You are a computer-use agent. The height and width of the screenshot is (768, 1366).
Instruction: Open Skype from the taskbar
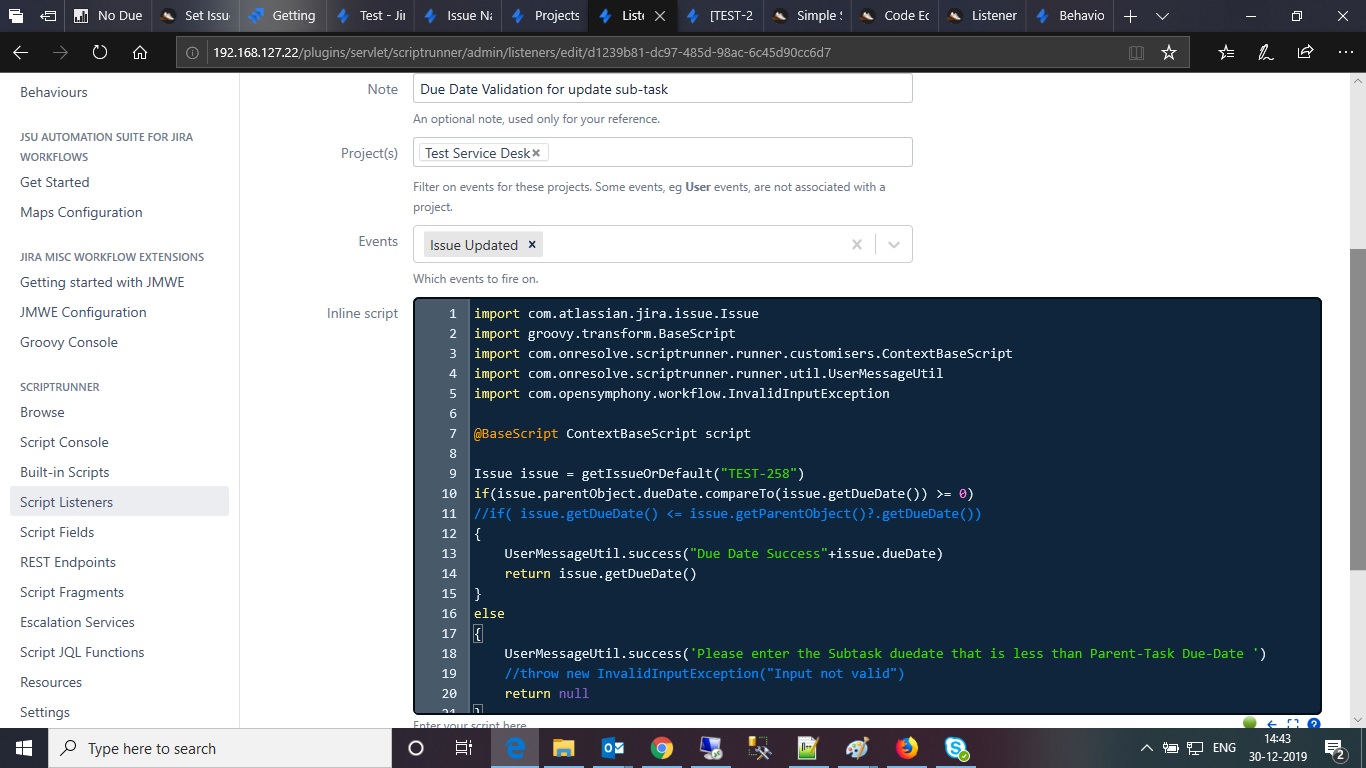(x=956, y=748)
